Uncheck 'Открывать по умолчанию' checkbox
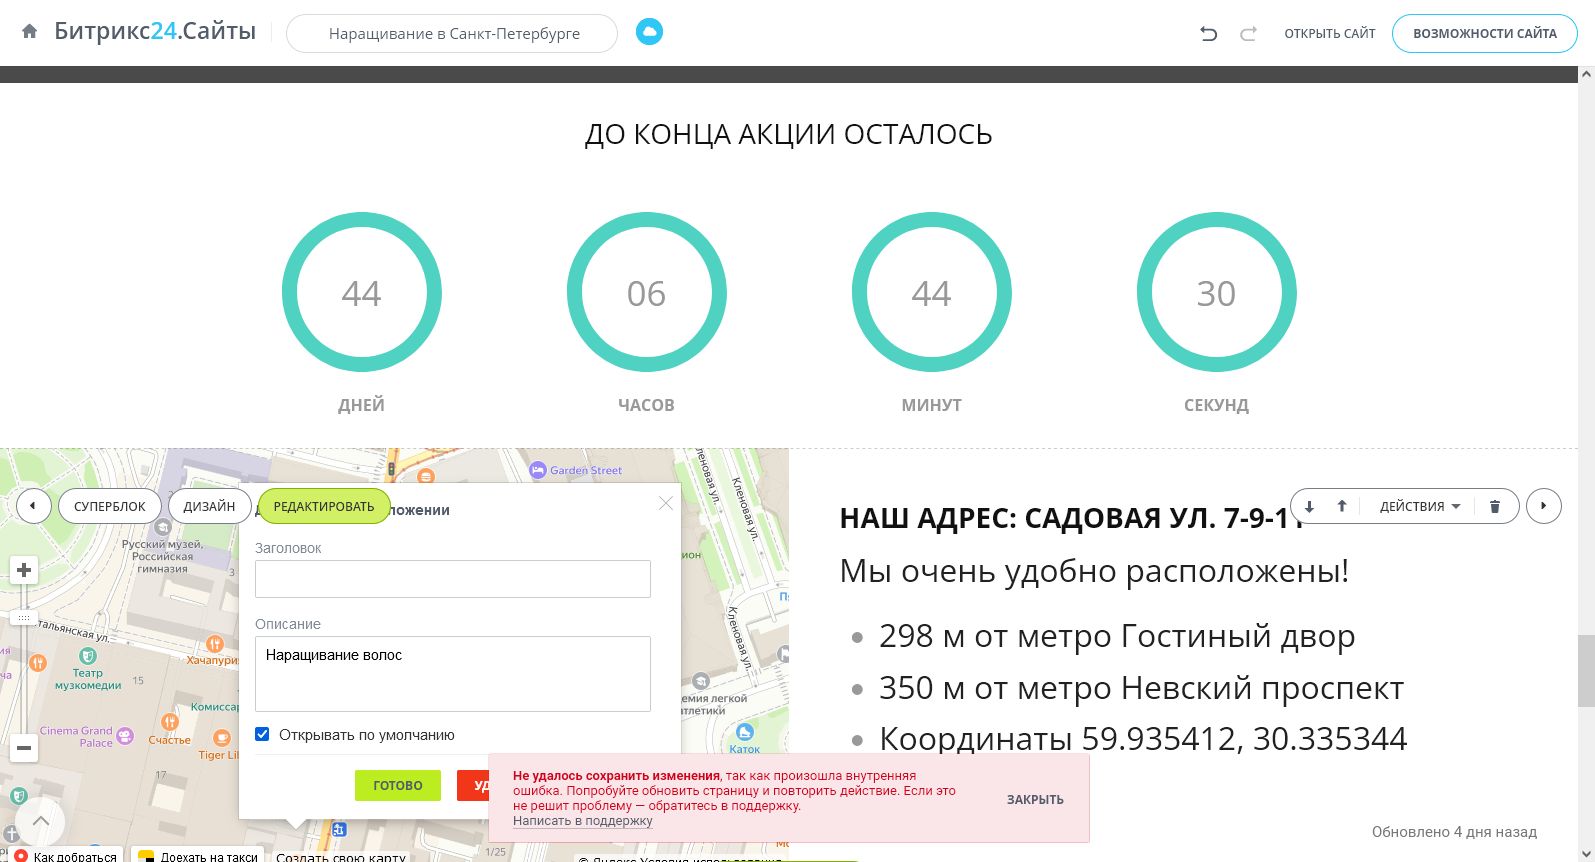Viewport: 1595px width, 862px height. coord(262,734)
